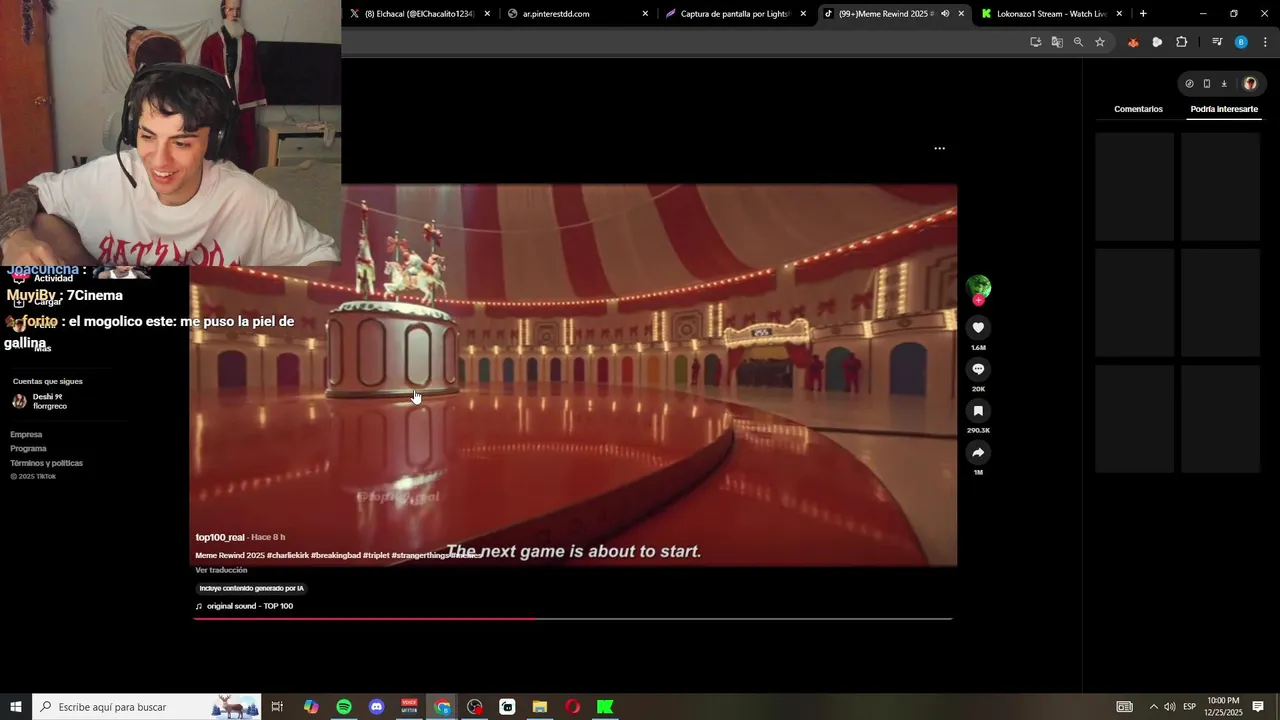Open the three-dot video options menu
The image size is (1280, 720).
pyautogui.click(x=939, y=148)
